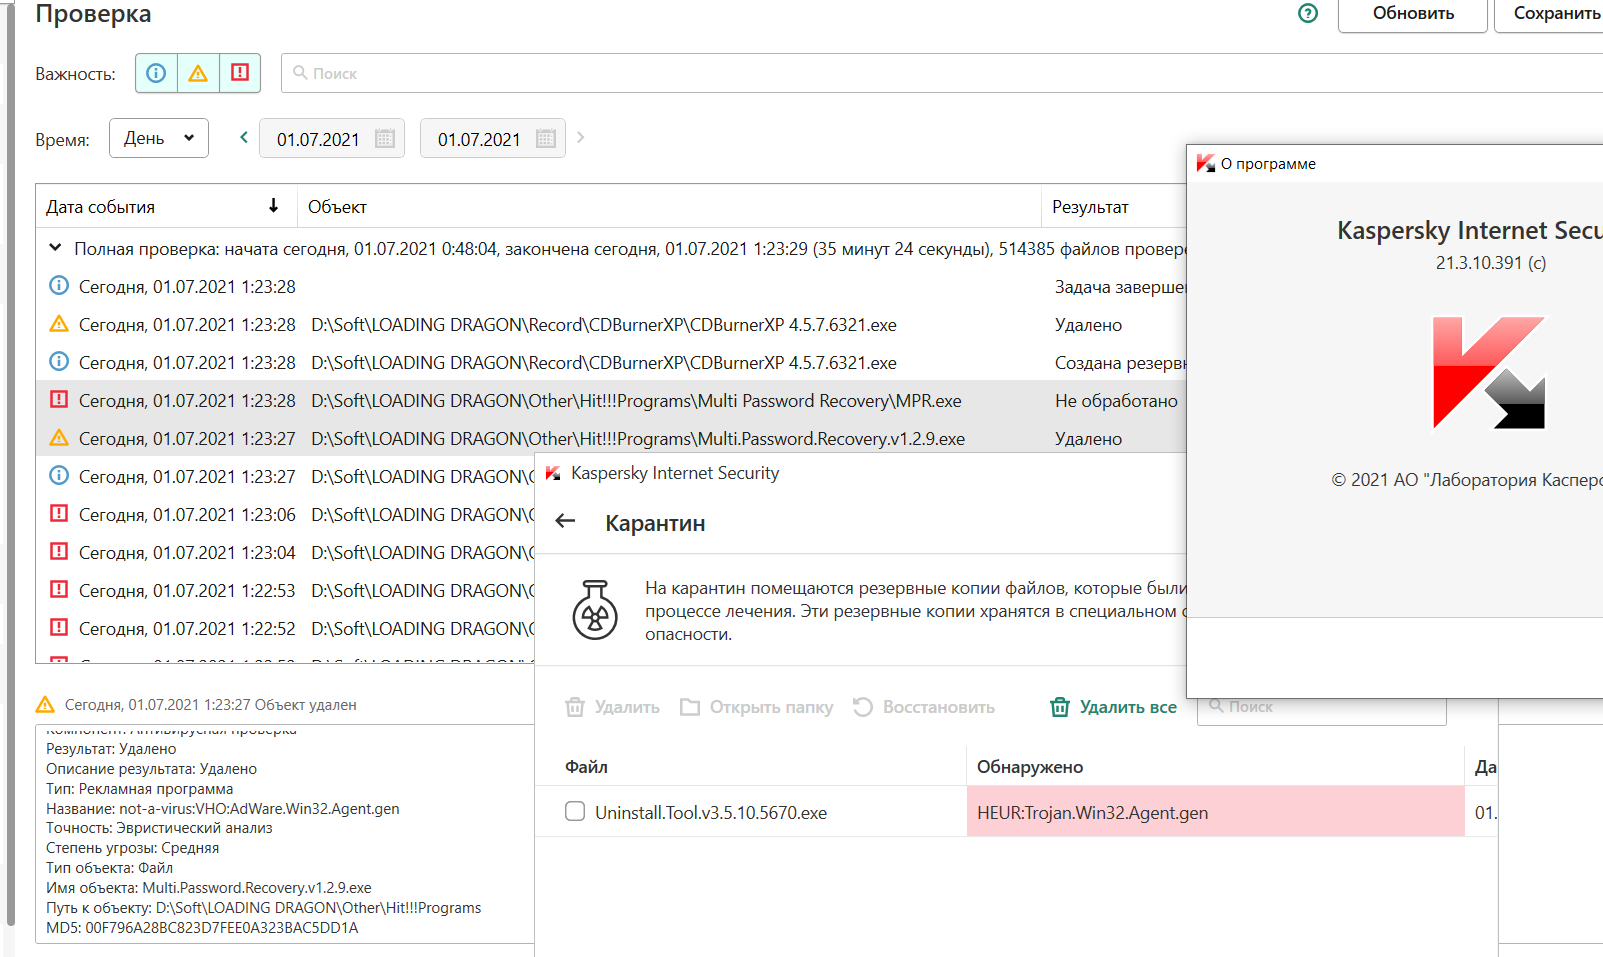The width and height of the screenshot is (1603, 957).
Task: Click the Удалить все button
Action: point(1113,707)
